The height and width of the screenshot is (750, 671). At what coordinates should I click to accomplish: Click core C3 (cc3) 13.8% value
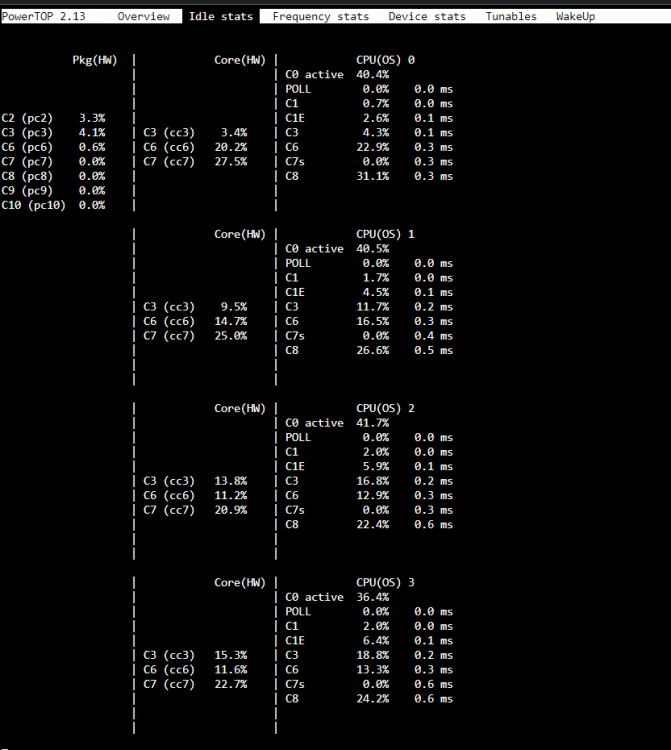point(231,481)
